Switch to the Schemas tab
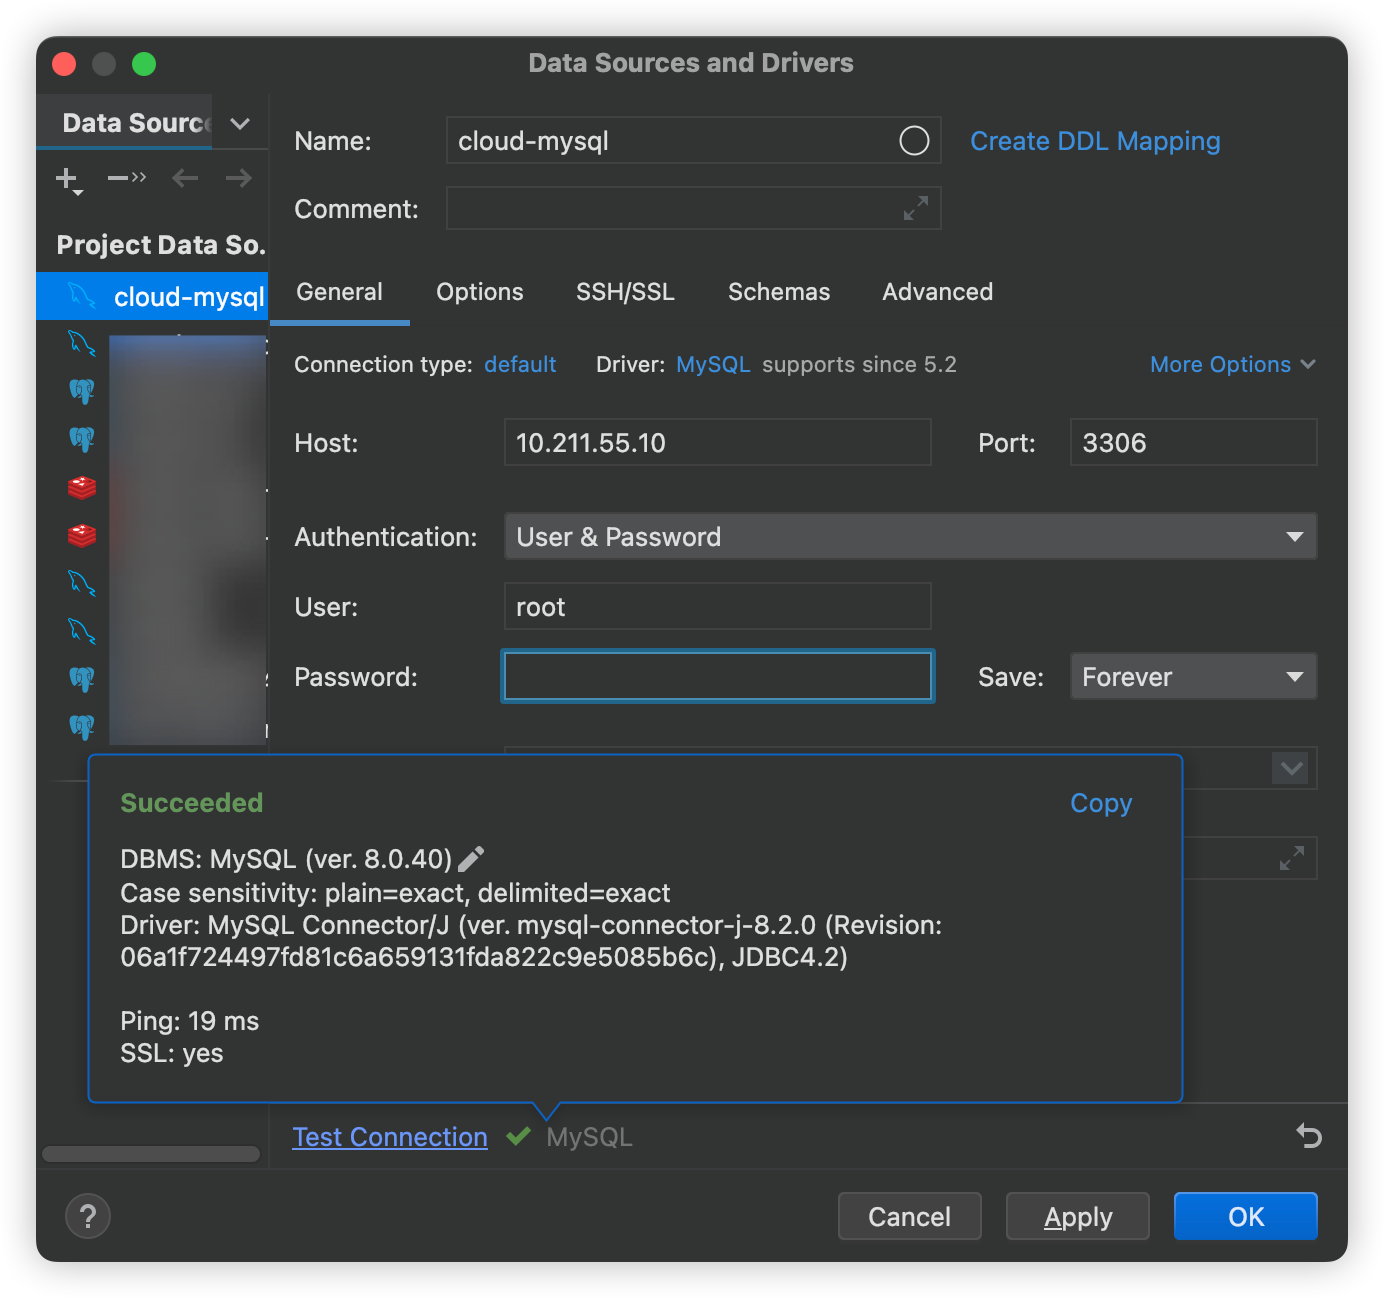Screen dimensions: 1384x1298 779,292
